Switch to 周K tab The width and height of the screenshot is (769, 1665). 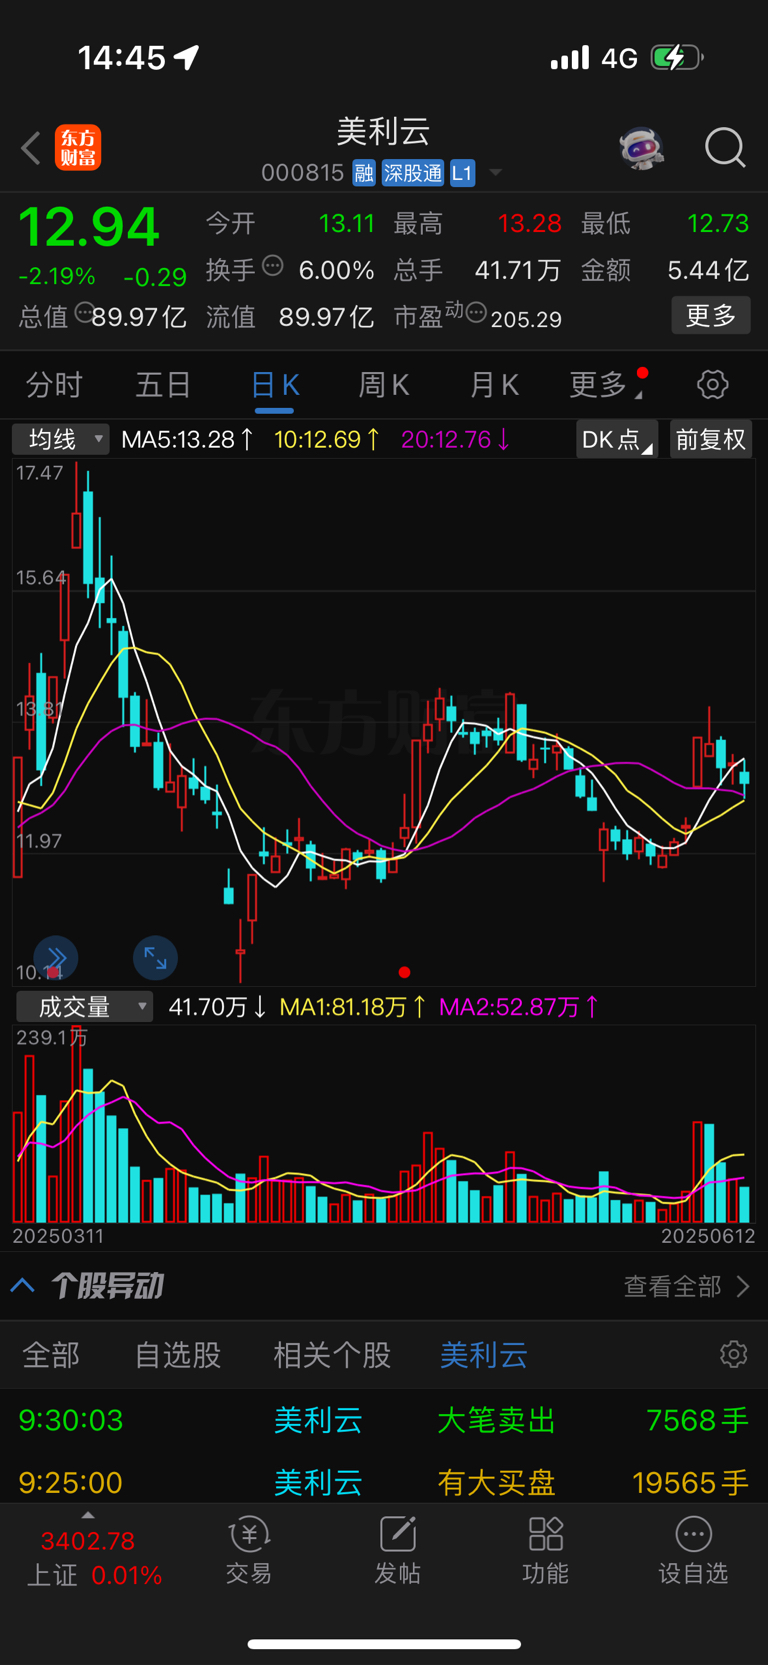click(x=384, y=385)
